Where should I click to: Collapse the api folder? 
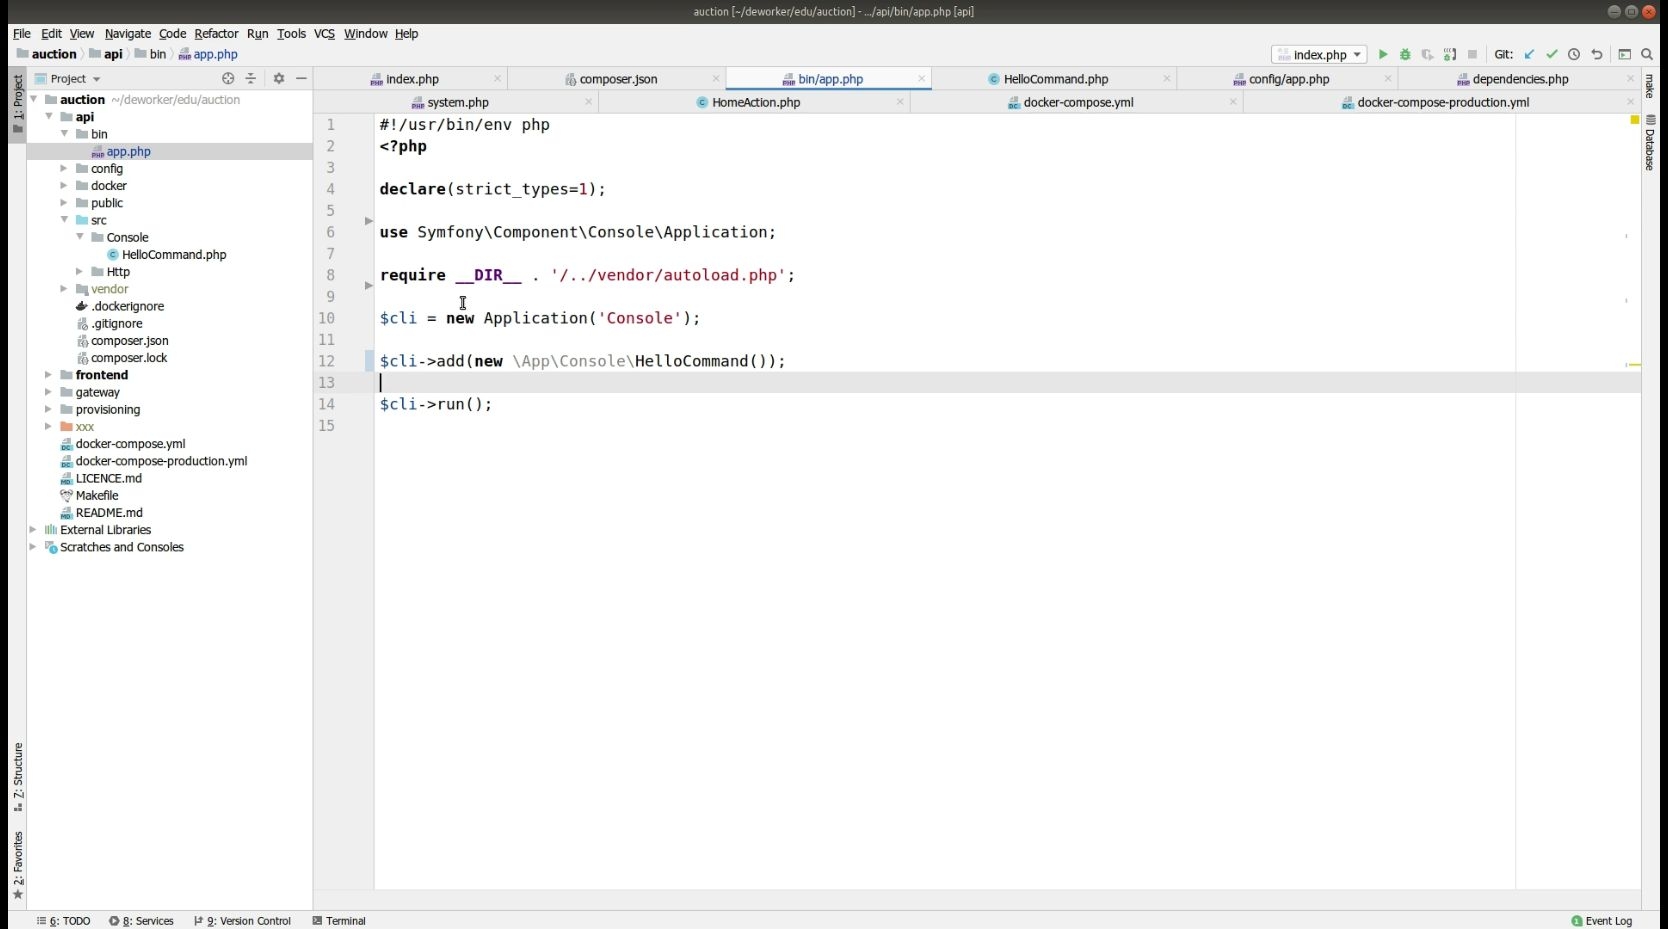[x=49, y=117]
